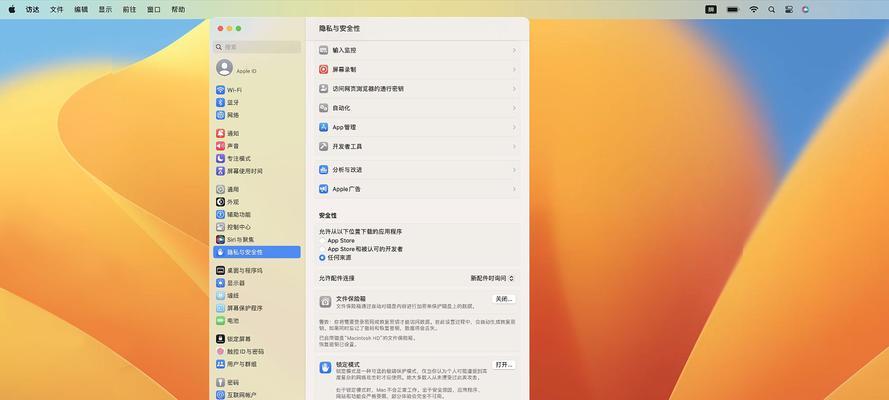
Task: Open the 编辑 menu
Action: (x=81, y=10)
